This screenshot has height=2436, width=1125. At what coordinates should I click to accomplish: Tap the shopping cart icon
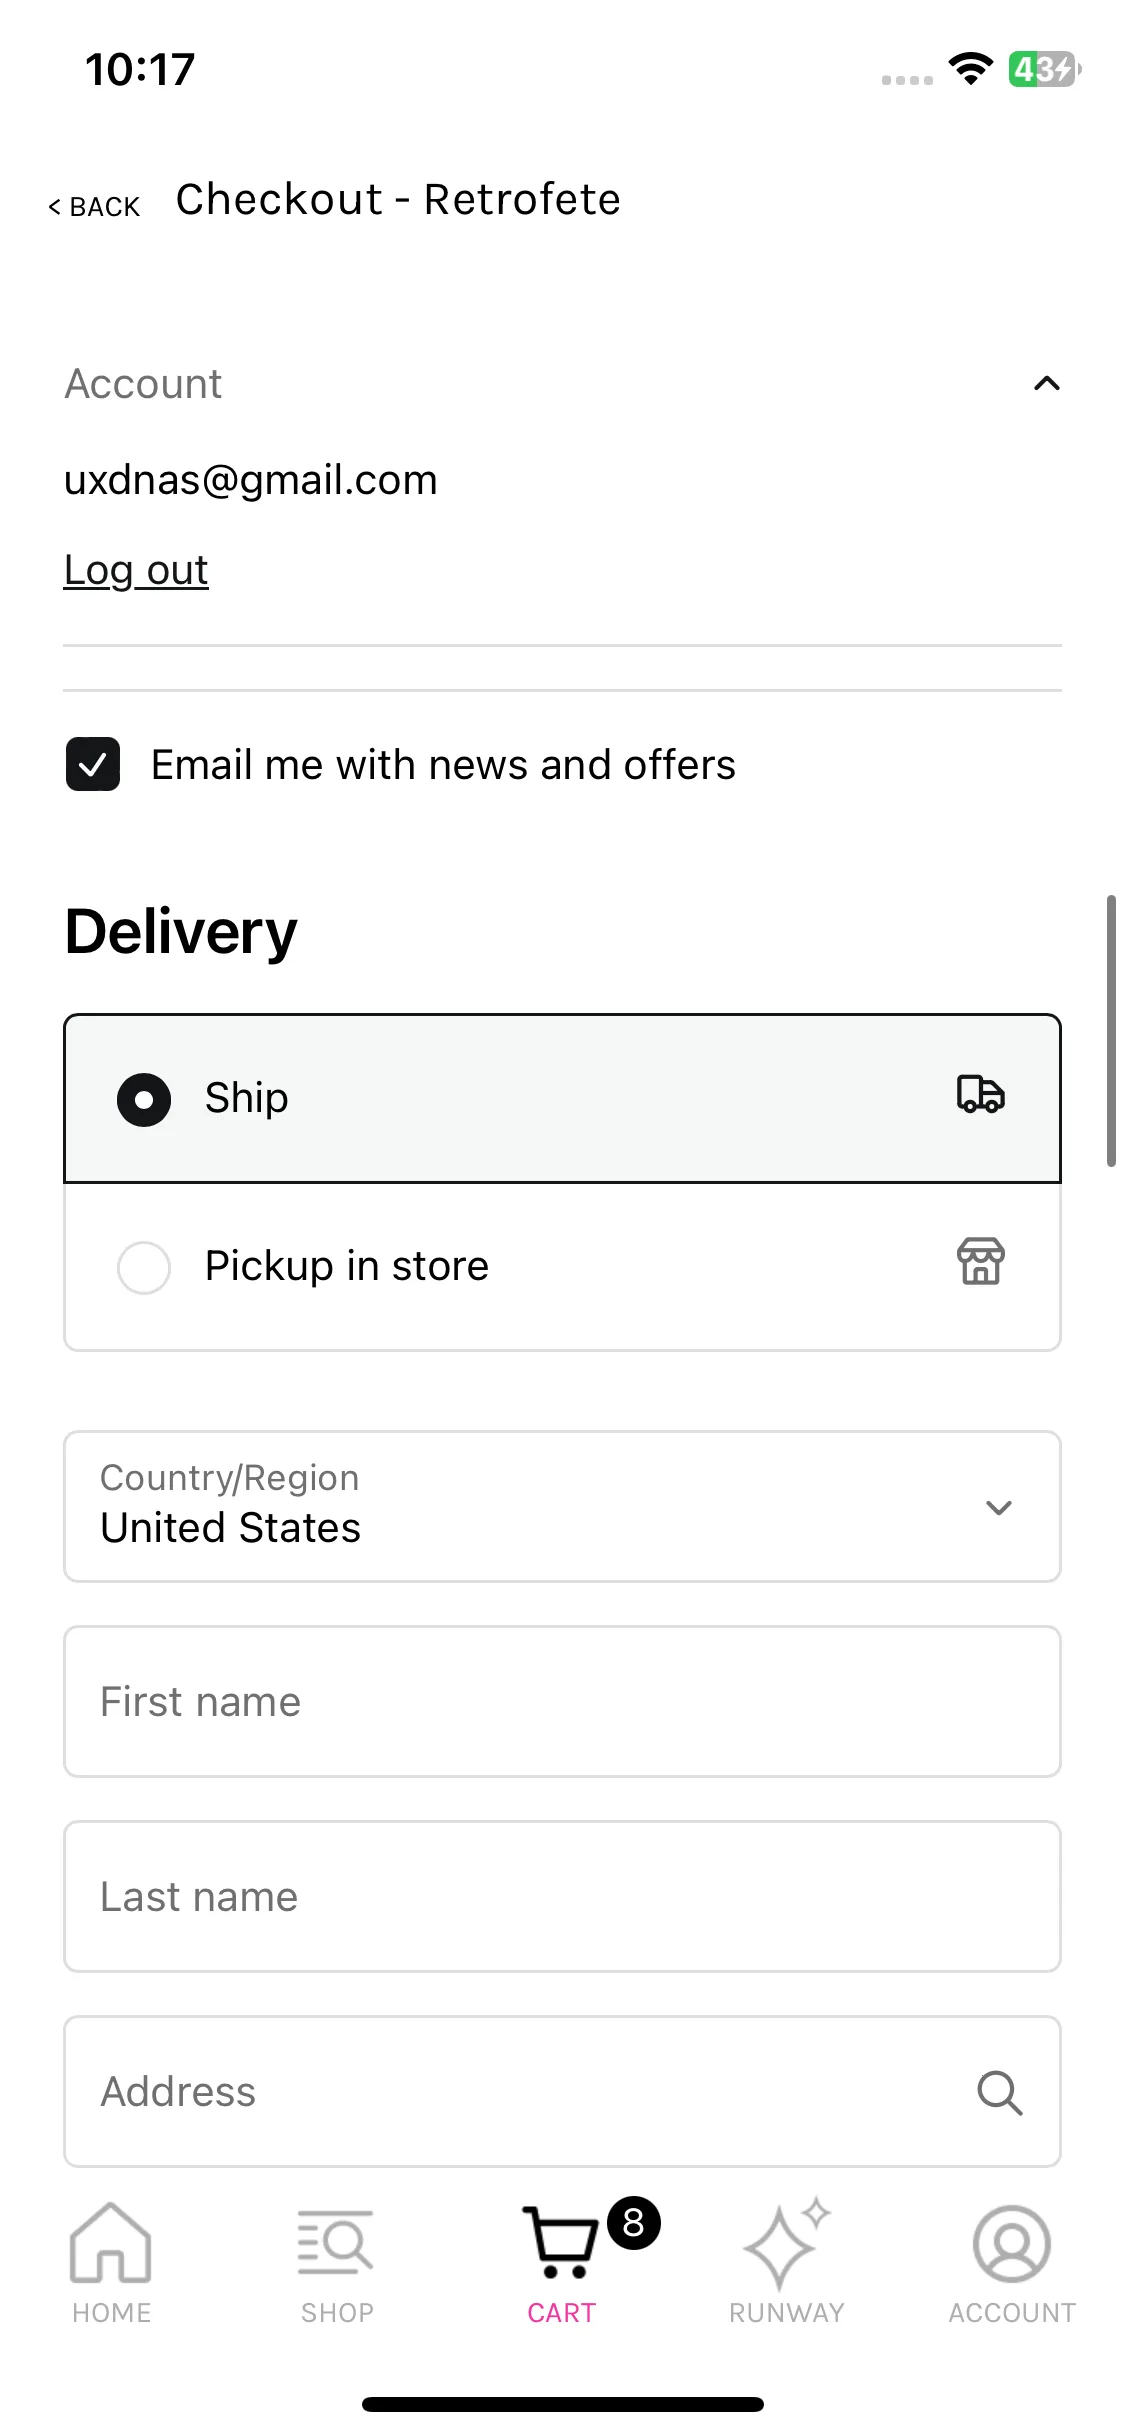(x=560, y=2241)
